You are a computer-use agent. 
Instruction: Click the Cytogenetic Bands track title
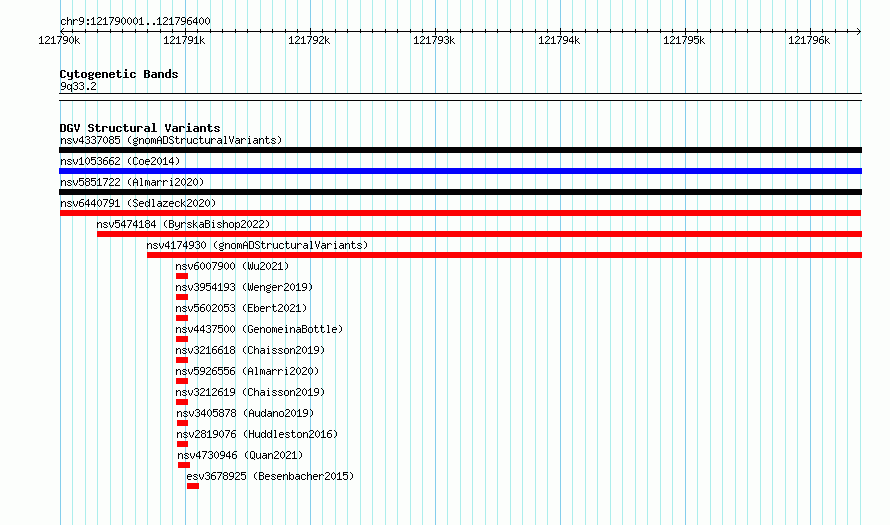(119, 74)
